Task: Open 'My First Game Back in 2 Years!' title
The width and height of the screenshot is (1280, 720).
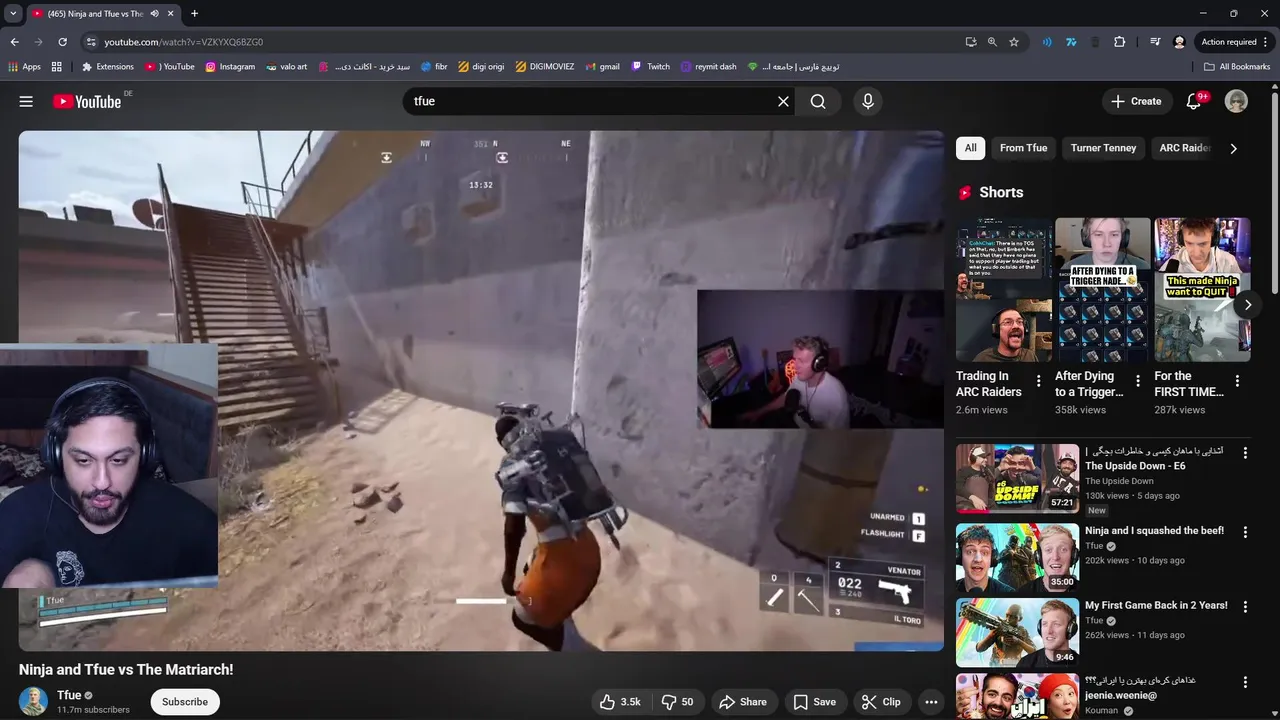Action: pyautogui.click(x=1156, y=605)
